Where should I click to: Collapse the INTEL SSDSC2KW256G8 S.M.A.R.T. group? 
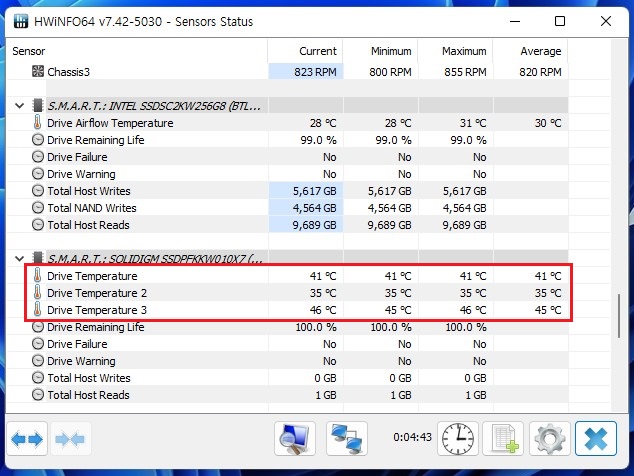(19, 106)
